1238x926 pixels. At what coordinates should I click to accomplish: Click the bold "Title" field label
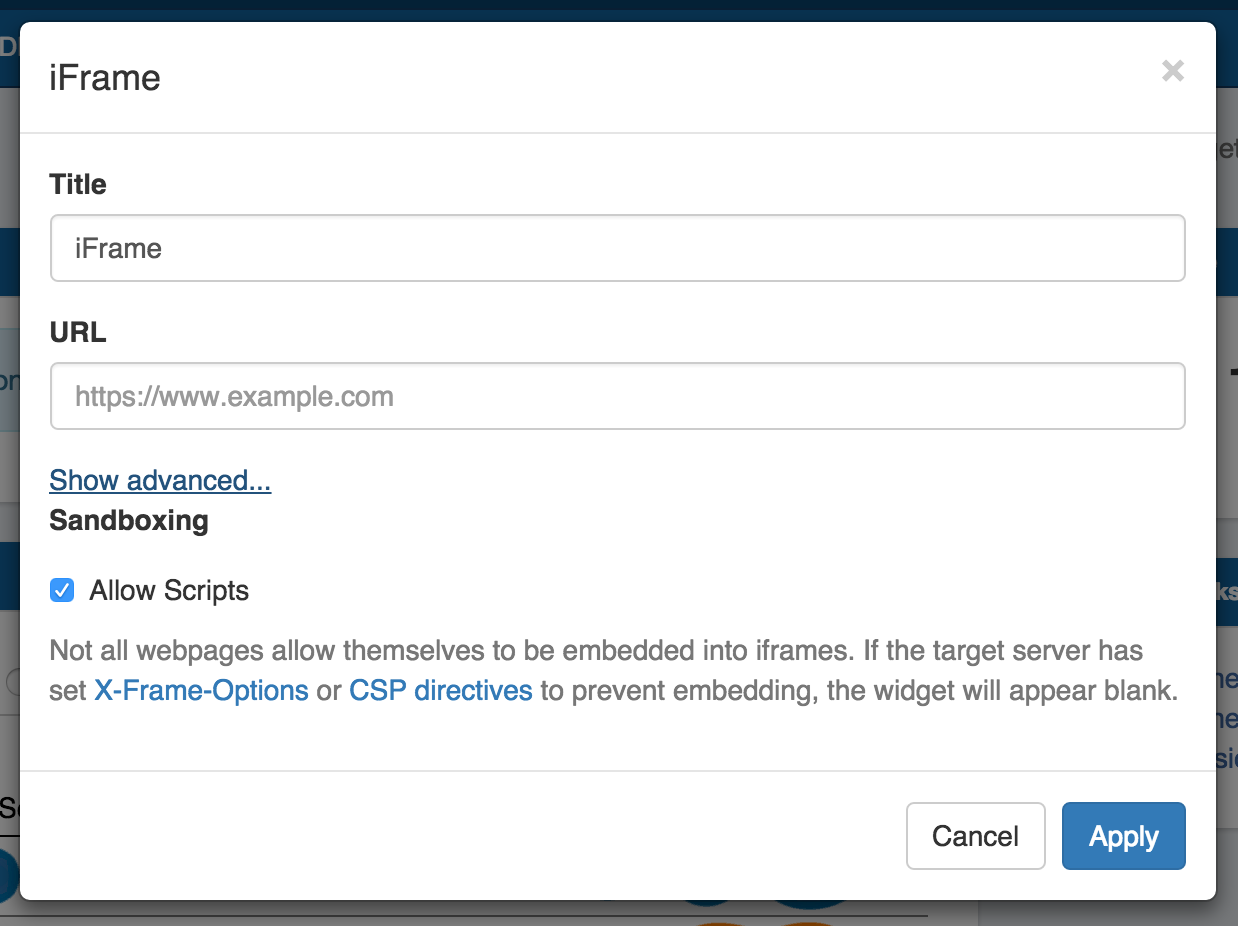coord(78,184)
